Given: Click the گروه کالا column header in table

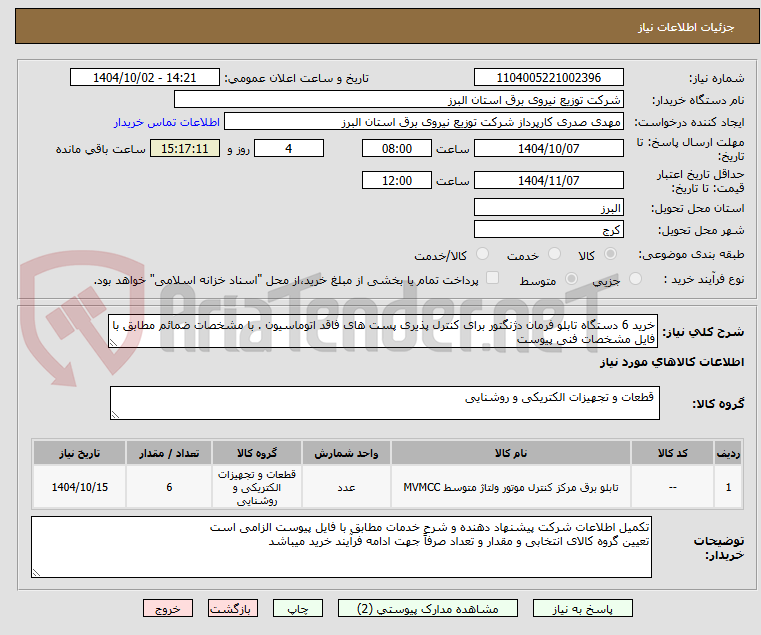Looking at the screenshot, I should click(257, 453).
